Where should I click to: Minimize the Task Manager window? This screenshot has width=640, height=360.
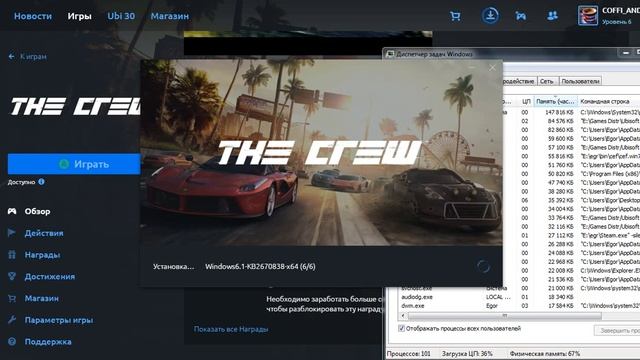[625, 53]
